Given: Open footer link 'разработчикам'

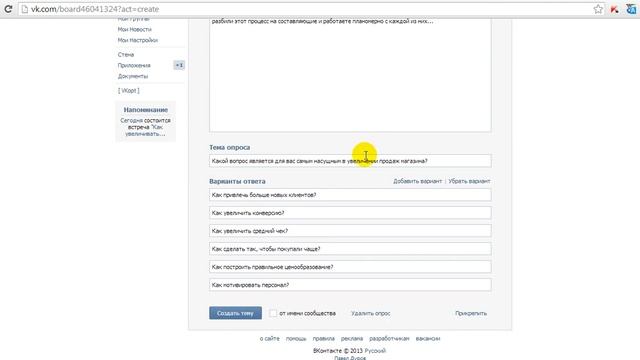Looking at the screenshot, I should [389, 338].
